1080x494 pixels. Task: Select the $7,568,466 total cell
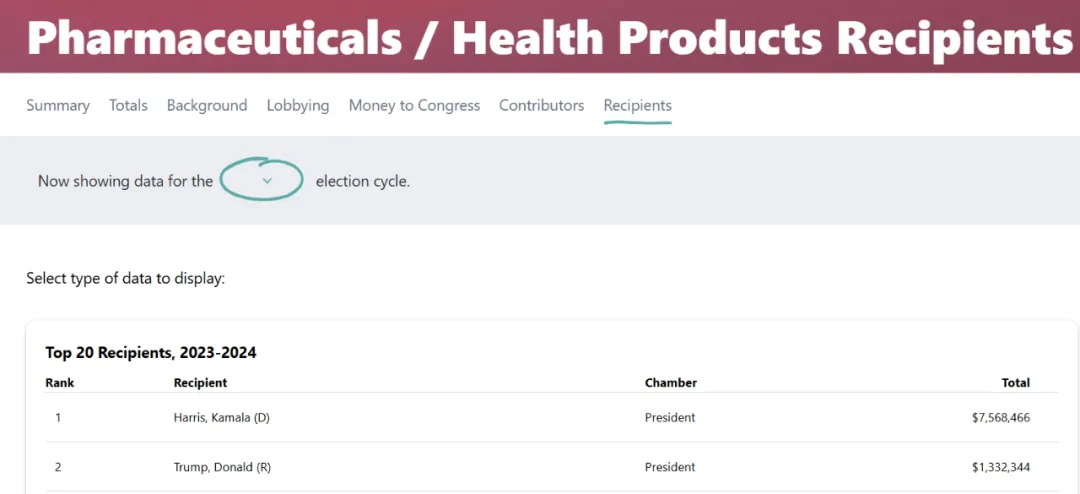997,418
